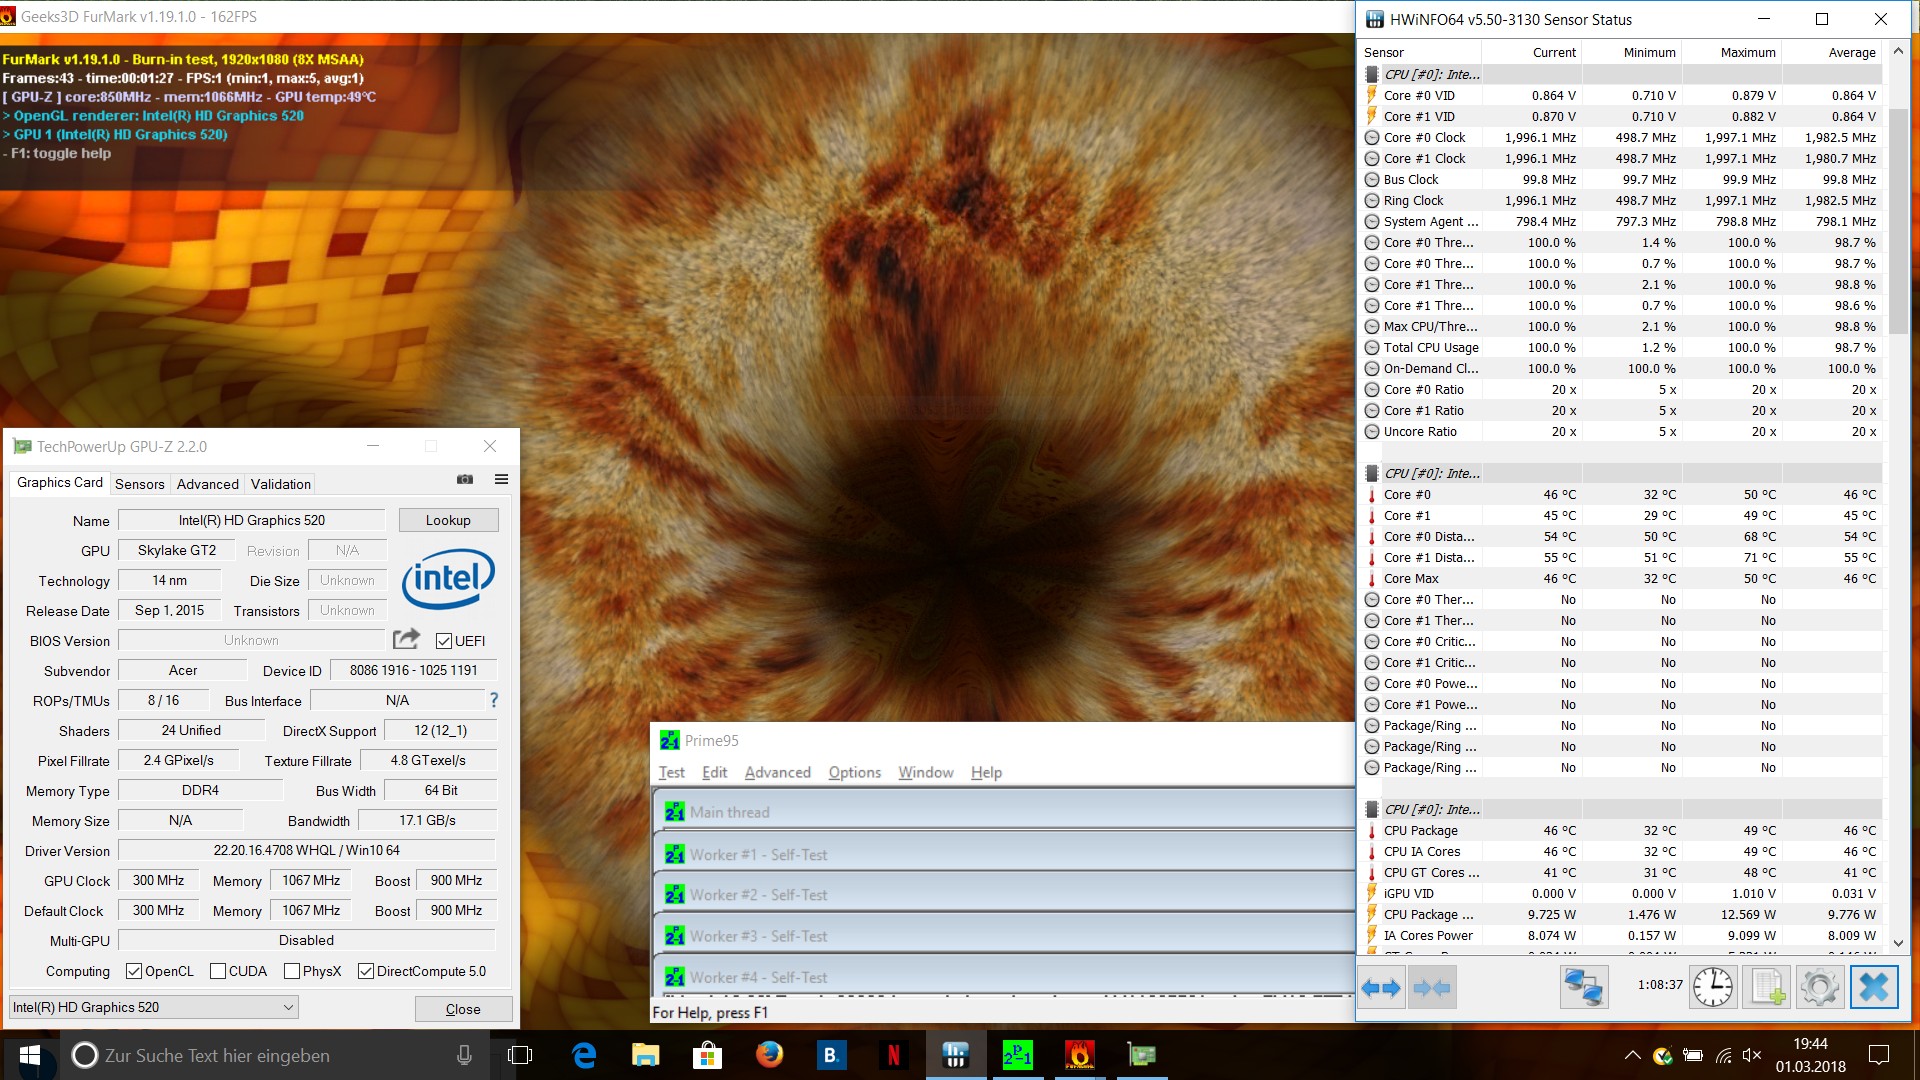Screen dimensions: 1920x1080
Task: Click BIOS export share arrow icon
Action: (x=406, y=640)
